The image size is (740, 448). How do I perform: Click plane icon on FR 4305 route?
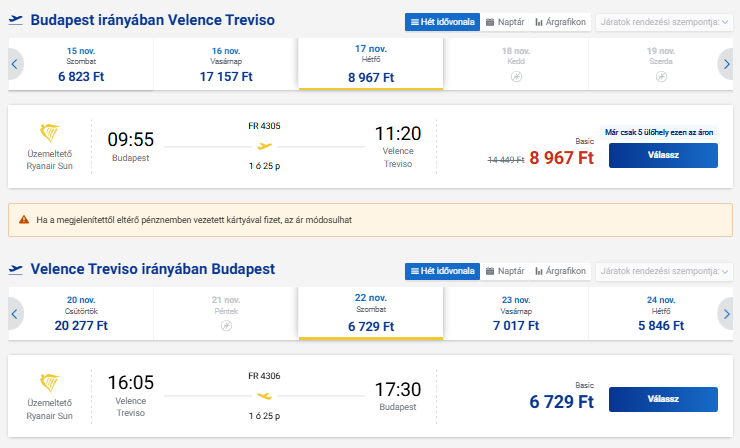264,146
